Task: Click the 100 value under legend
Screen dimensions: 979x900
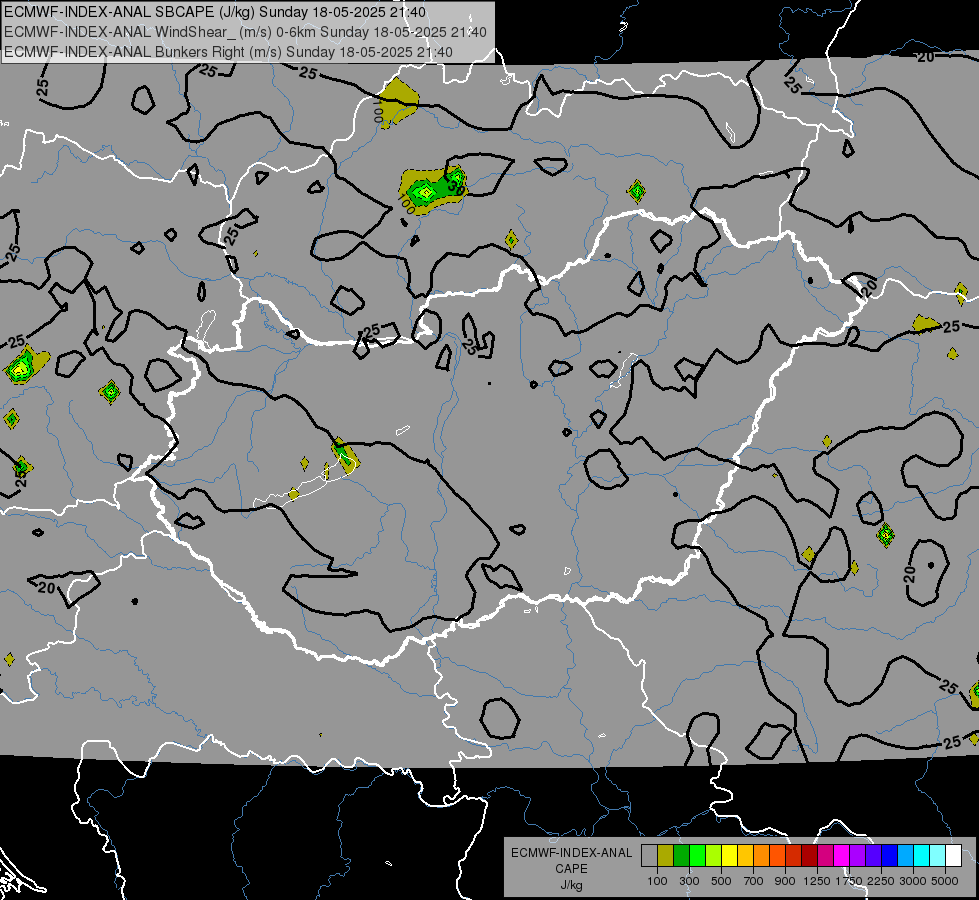Action: (x=657, y=881)
